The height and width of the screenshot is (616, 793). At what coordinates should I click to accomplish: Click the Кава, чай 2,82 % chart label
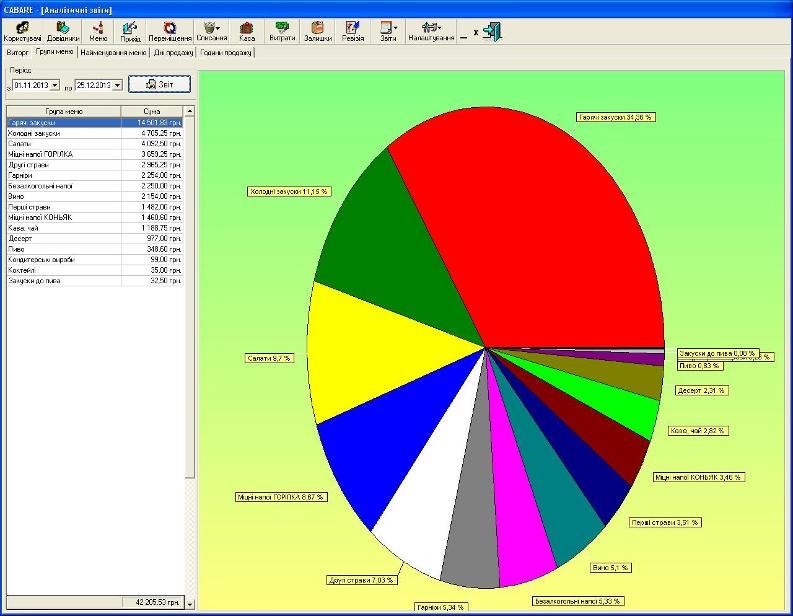pos(698,430)
